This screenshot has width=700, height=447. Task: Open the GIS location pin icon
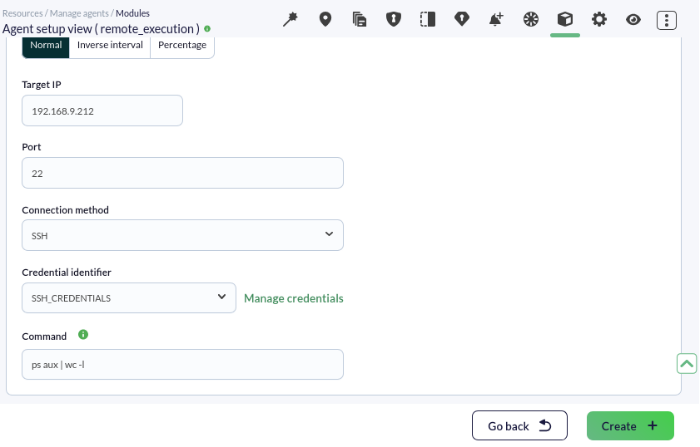[325, 20]
